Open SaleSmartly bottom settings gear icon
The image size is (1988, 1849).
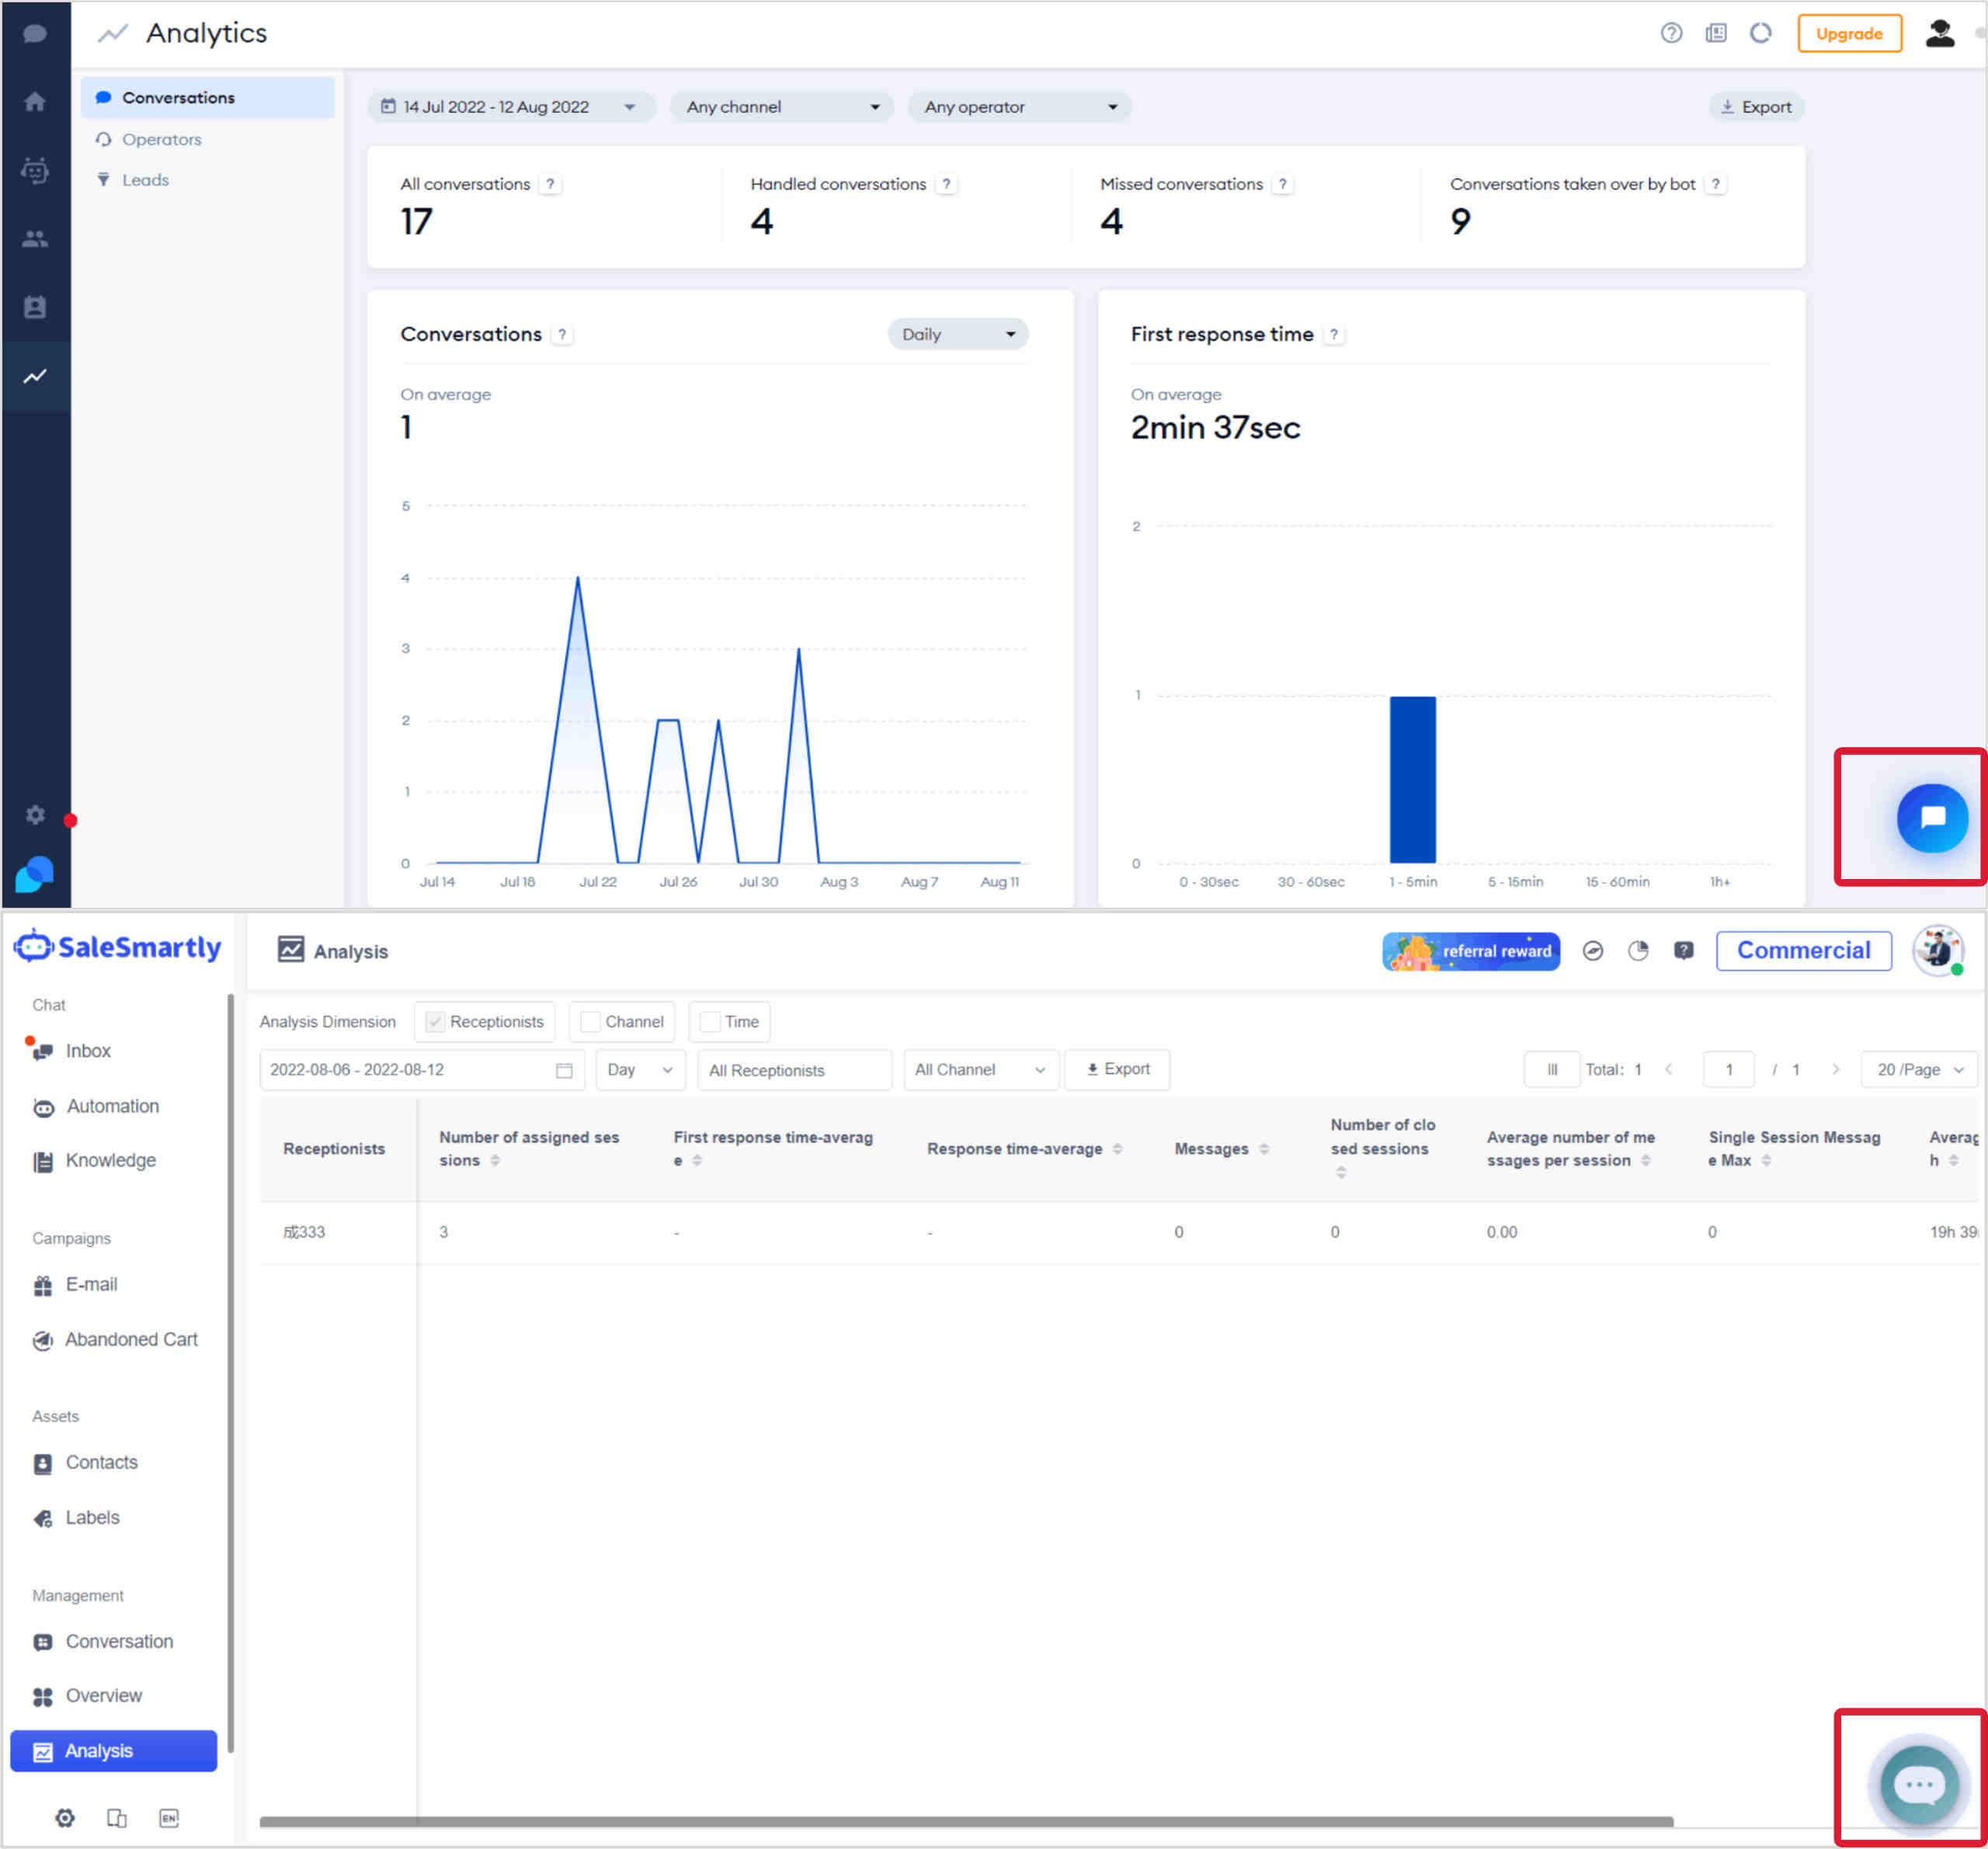coord(65,1818)
